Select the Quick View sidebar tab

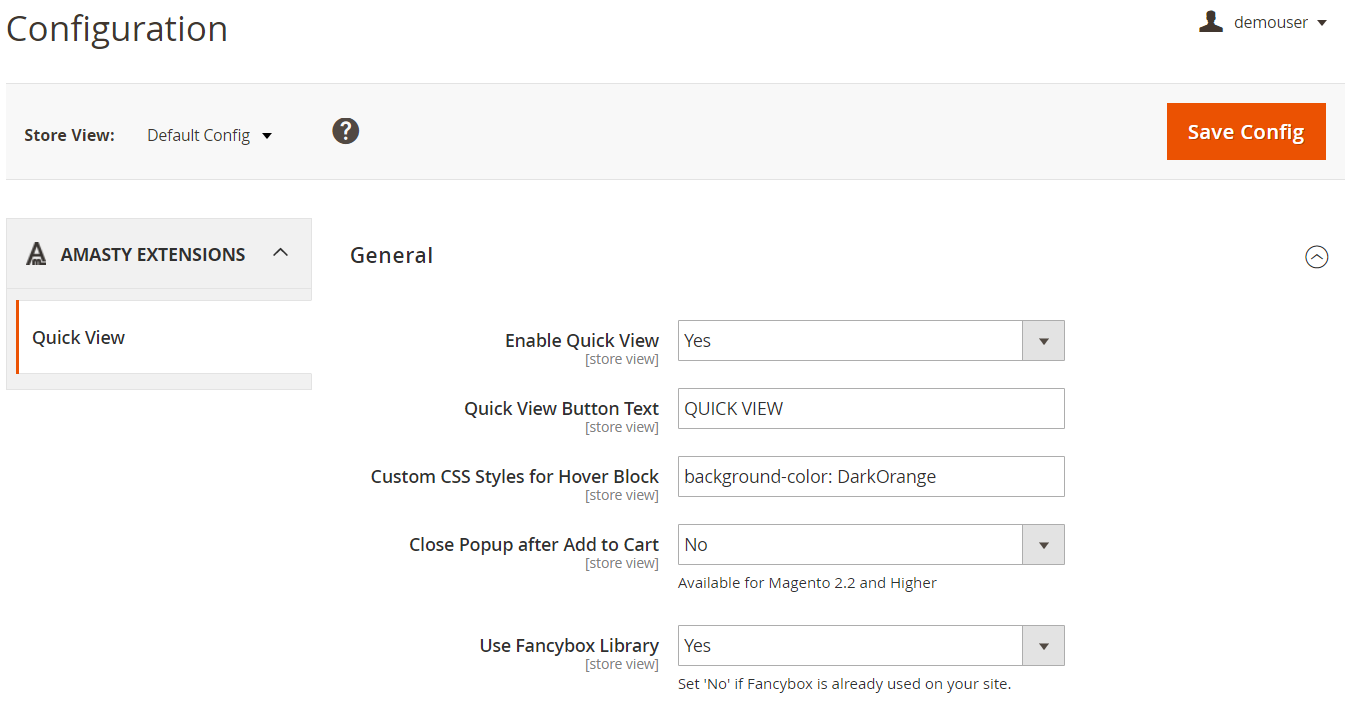tap(164, 337)
